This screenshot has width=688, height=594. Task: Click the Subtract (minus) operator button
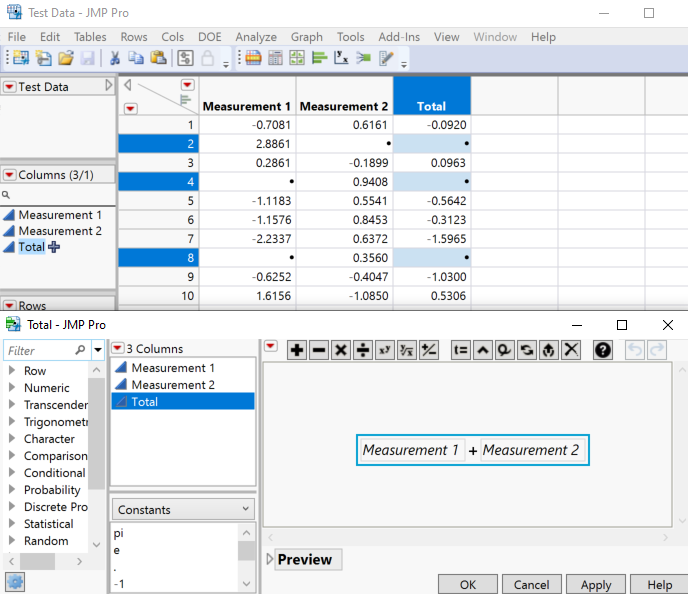pos(319,350)
